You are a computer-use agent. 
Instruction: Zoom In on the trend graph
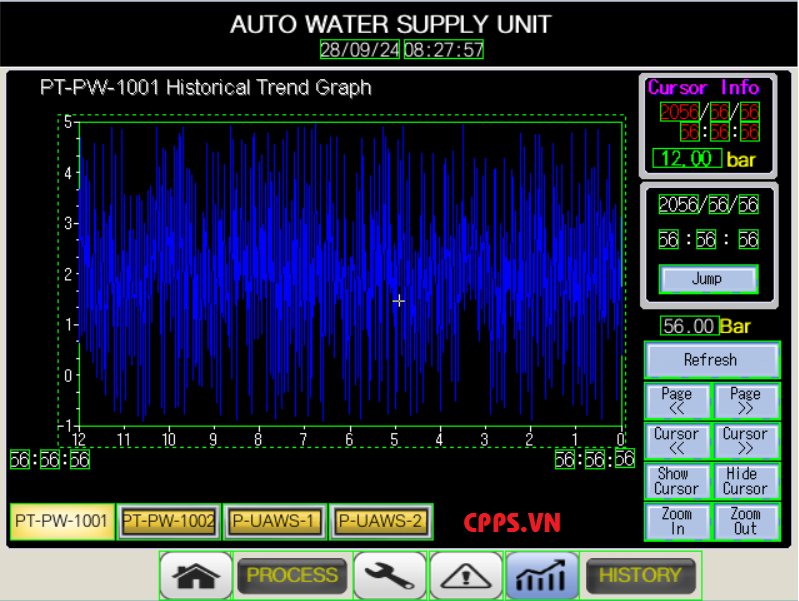(x=677, y=521)
